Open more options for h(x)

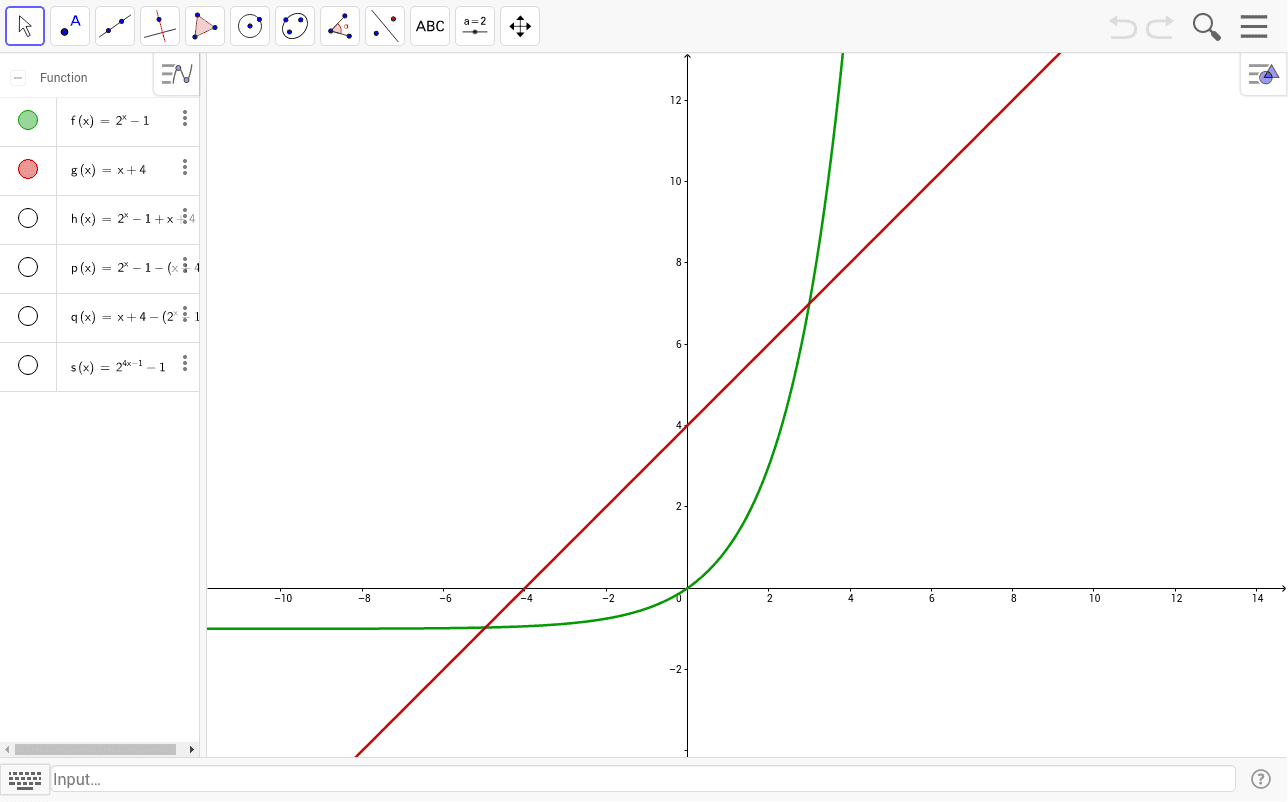(185, 217)
